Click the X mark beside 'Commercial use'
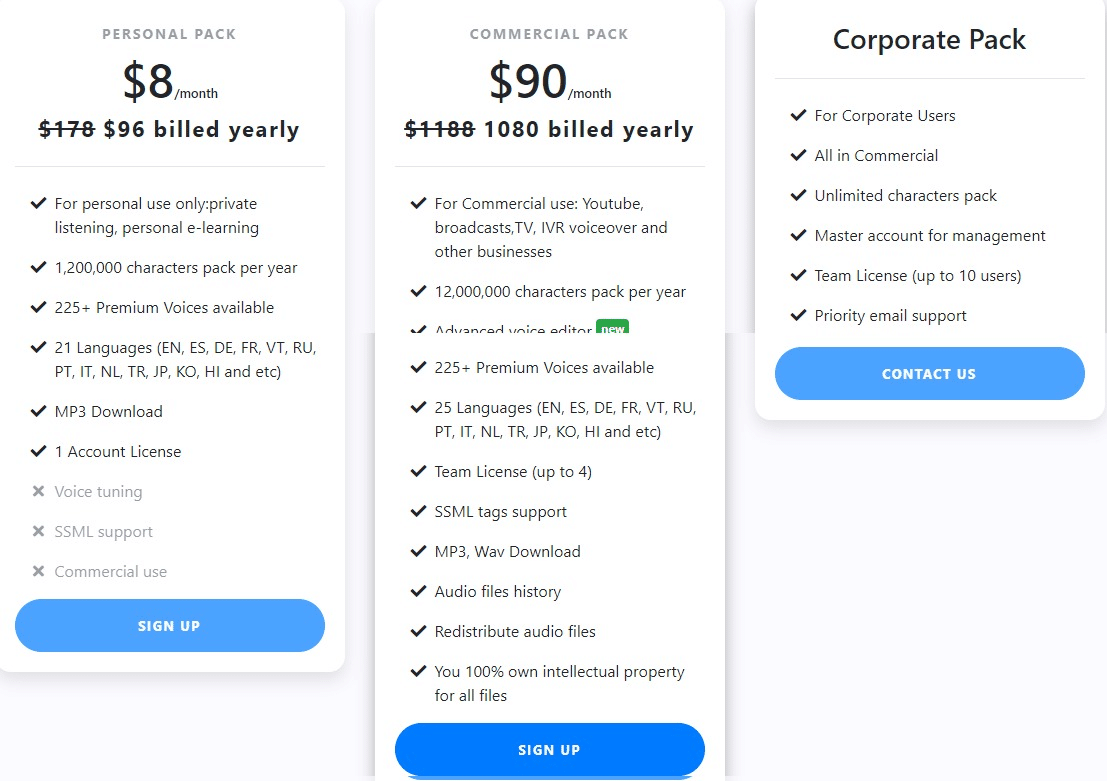Screen dimensions: 1107x781 [38, 571]
